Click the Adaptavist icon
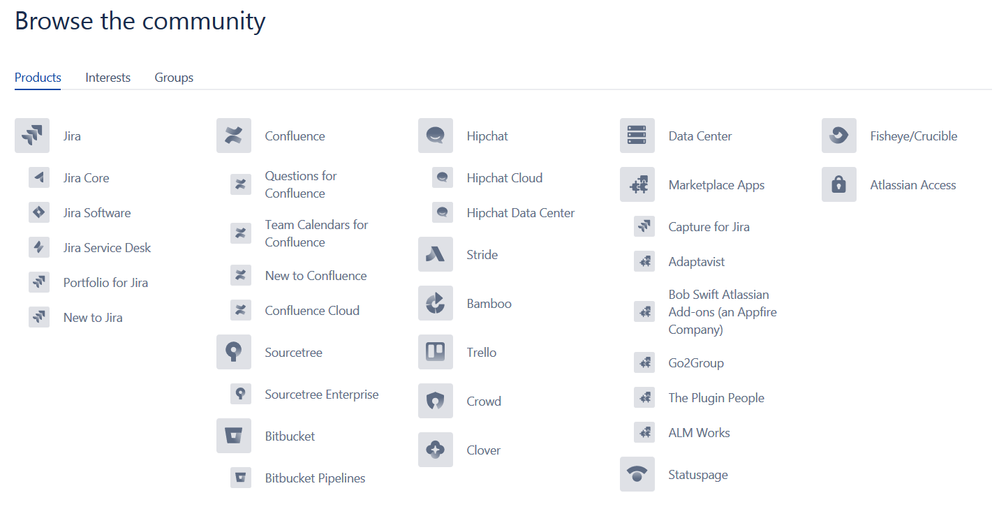 point(644,261)
